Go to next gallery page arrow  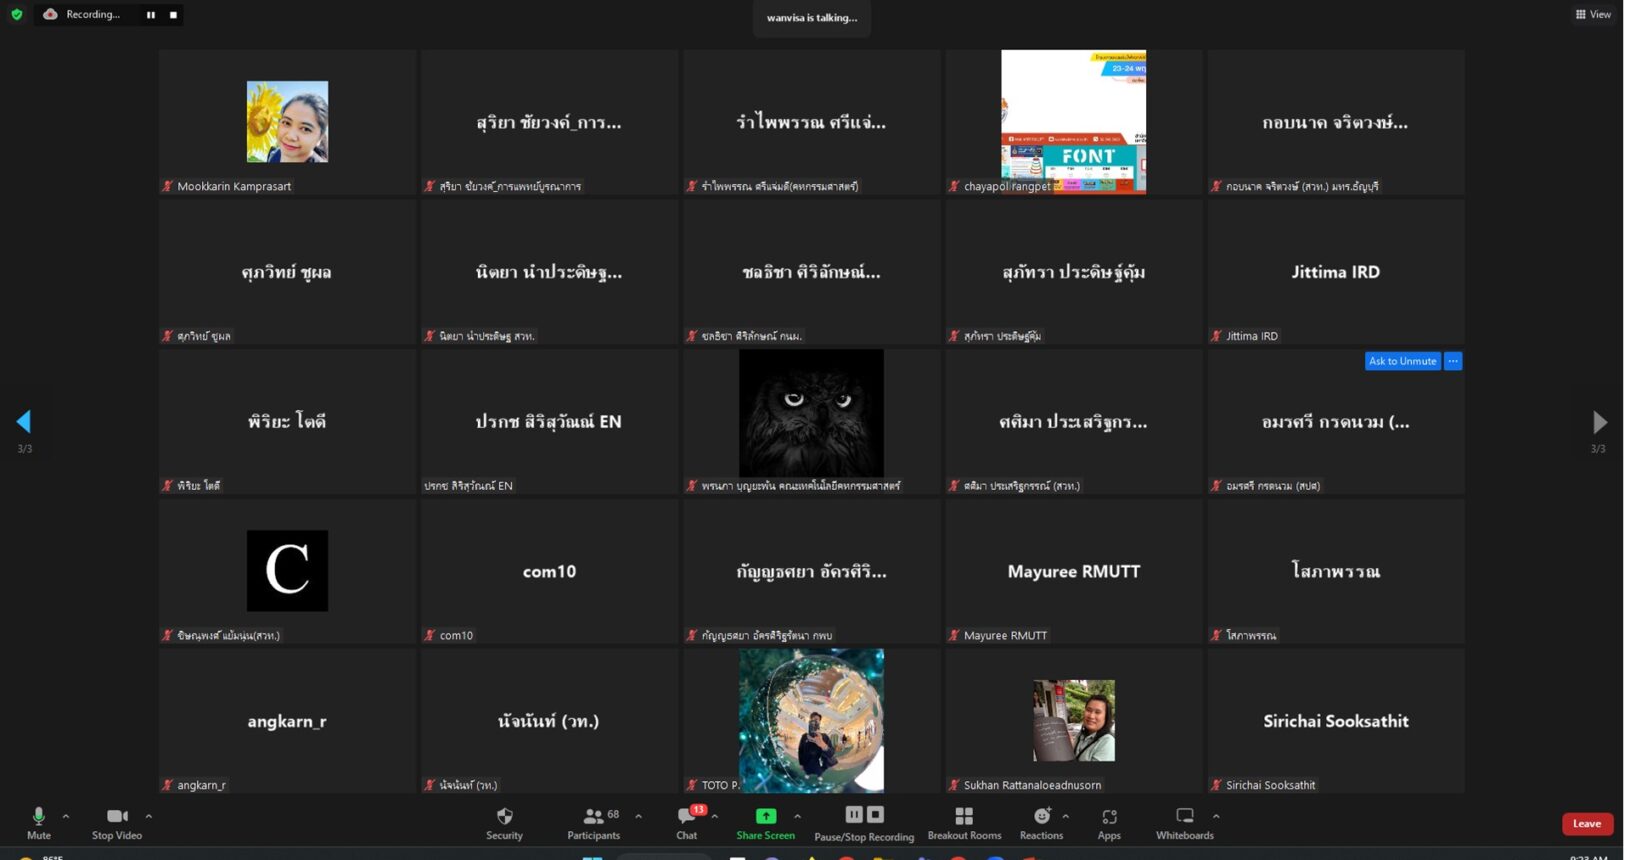tap(1599, 421)
